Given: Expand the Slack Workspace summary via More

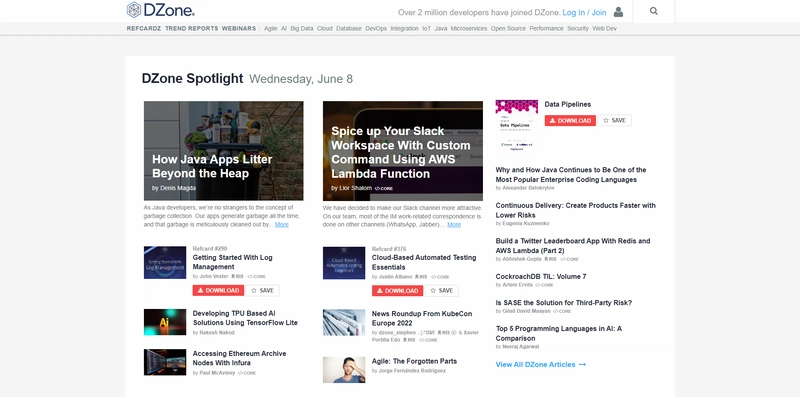Looking at the screenshot, I should pyautogui.click(x=454, y=225).
